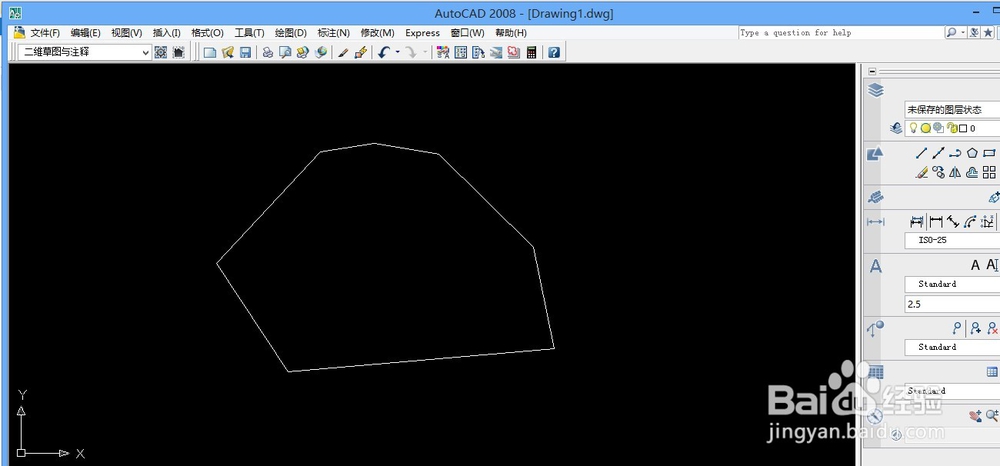Click the Plot printer icon

267,52
